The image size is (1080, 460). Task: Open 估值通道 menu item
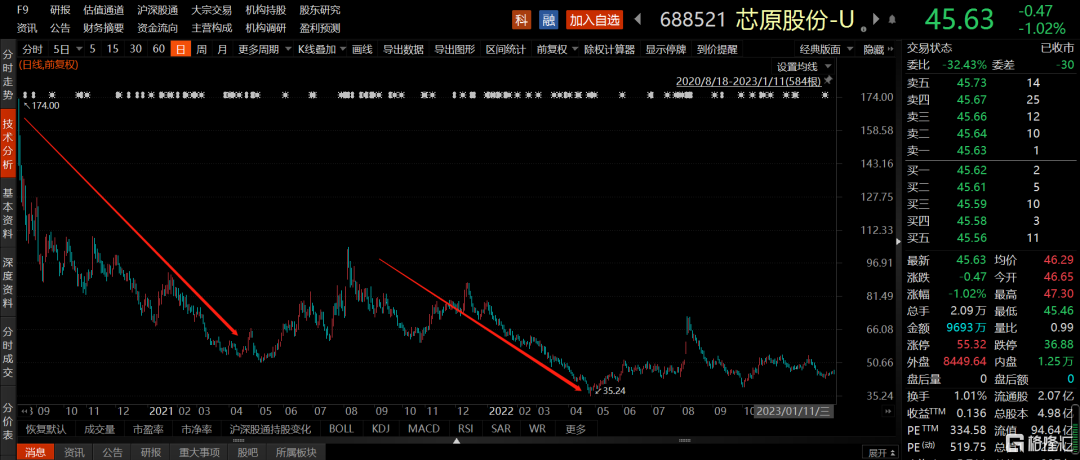[103, 10]
